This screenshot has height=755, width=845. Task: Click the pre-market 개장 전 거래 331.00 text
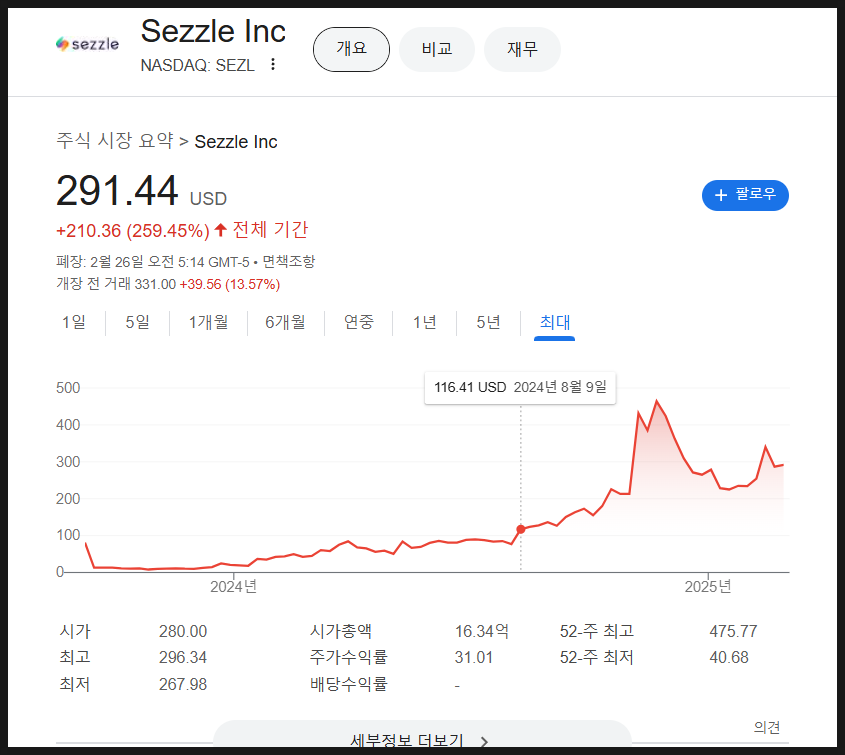coord(116,284)
